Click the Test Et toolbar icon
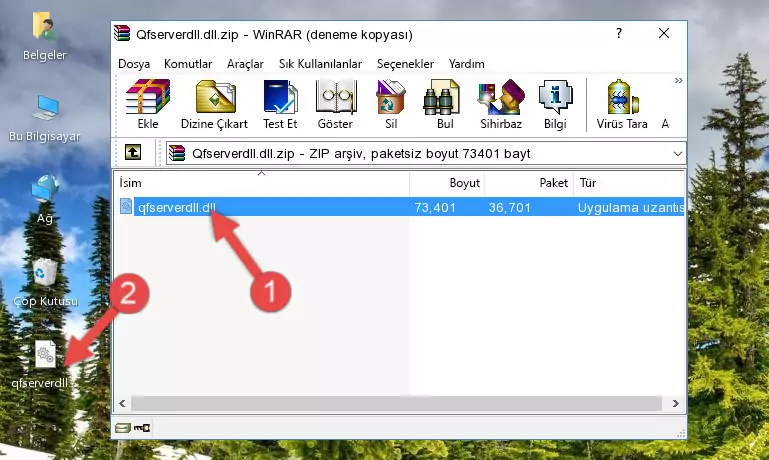Screen dimensions: 769x460 click(x=280, y=104)
